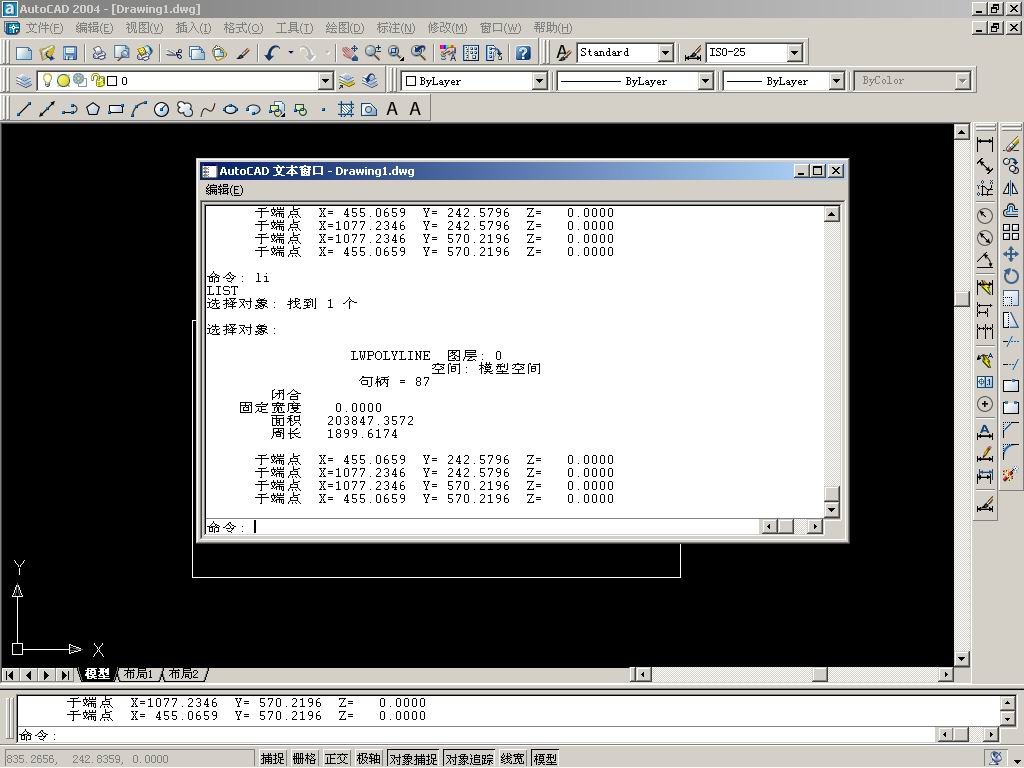Activate the Zoom realtime tool
The width and height of the screenshot is (1024, 768).
[373, 53]
